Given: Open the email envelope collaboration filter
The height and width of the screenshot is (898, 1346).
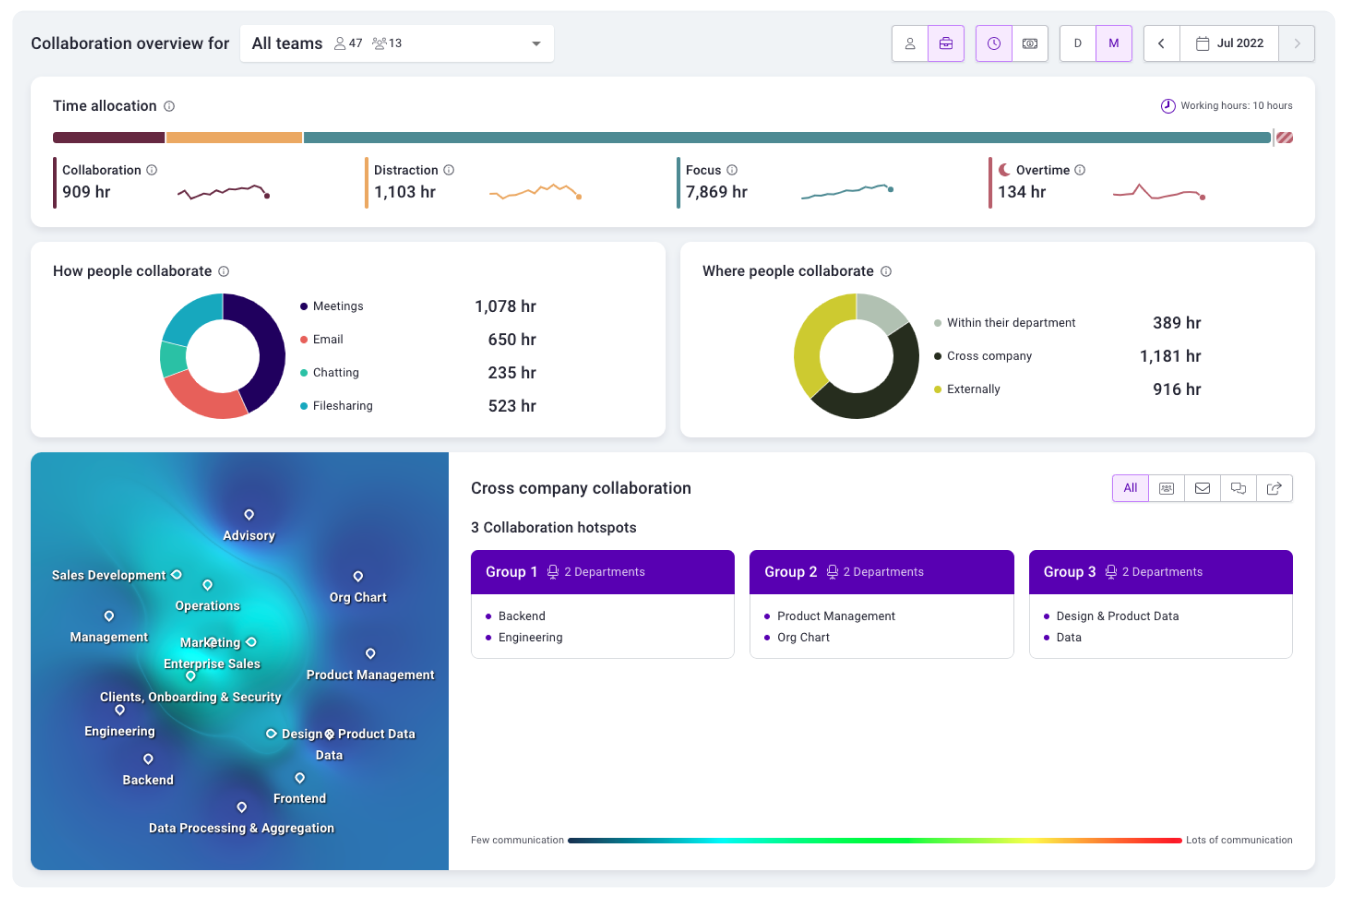Looking at the screenshot, I should (x=1202, y=488).
